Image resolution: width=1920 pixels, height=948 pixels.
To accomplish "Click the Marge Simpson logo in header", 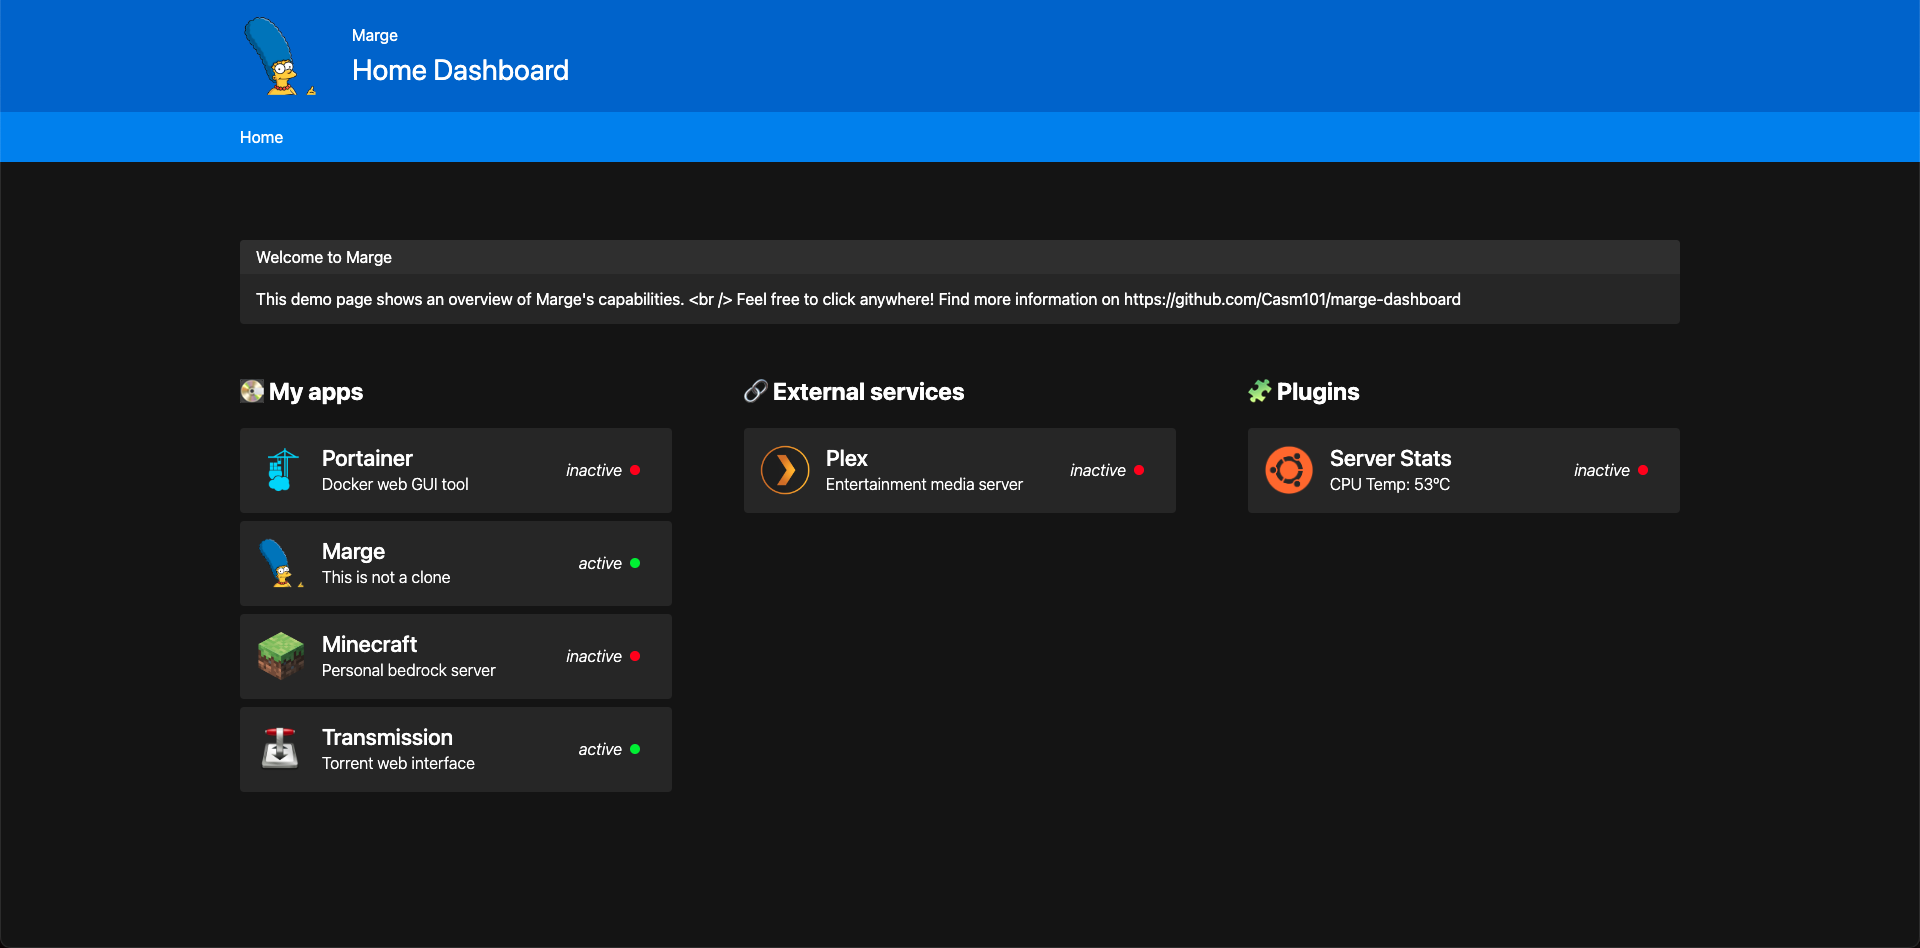I will [280, 56].
